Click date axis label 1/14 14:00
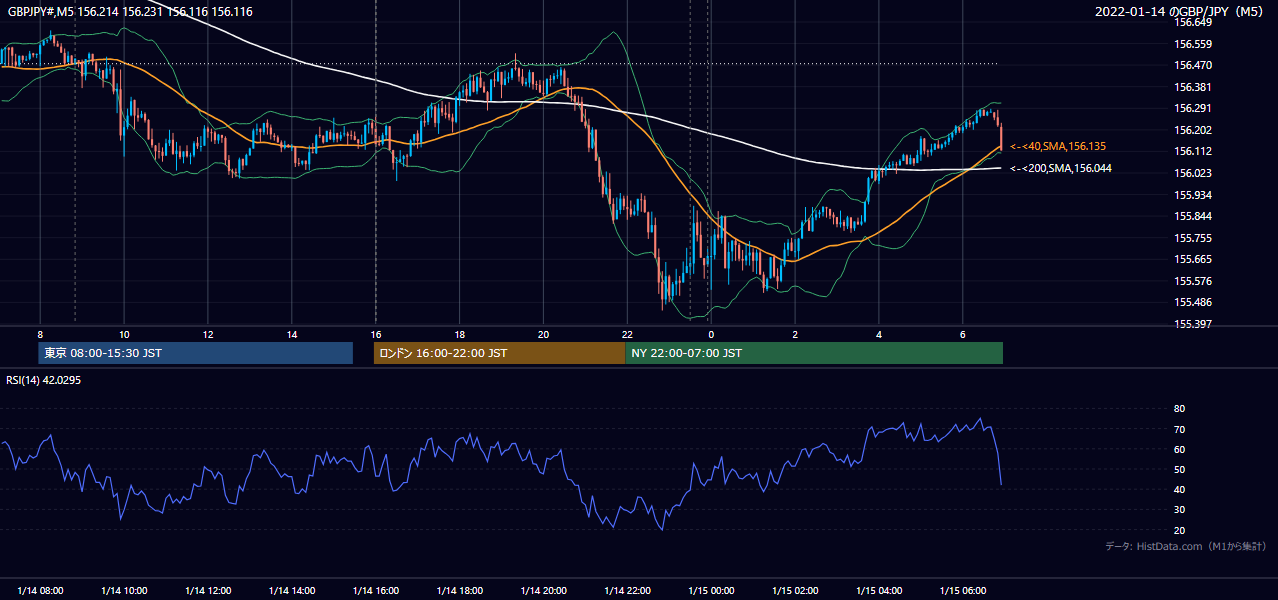This screenshot has width=1278, height=600. pos(292,591)
